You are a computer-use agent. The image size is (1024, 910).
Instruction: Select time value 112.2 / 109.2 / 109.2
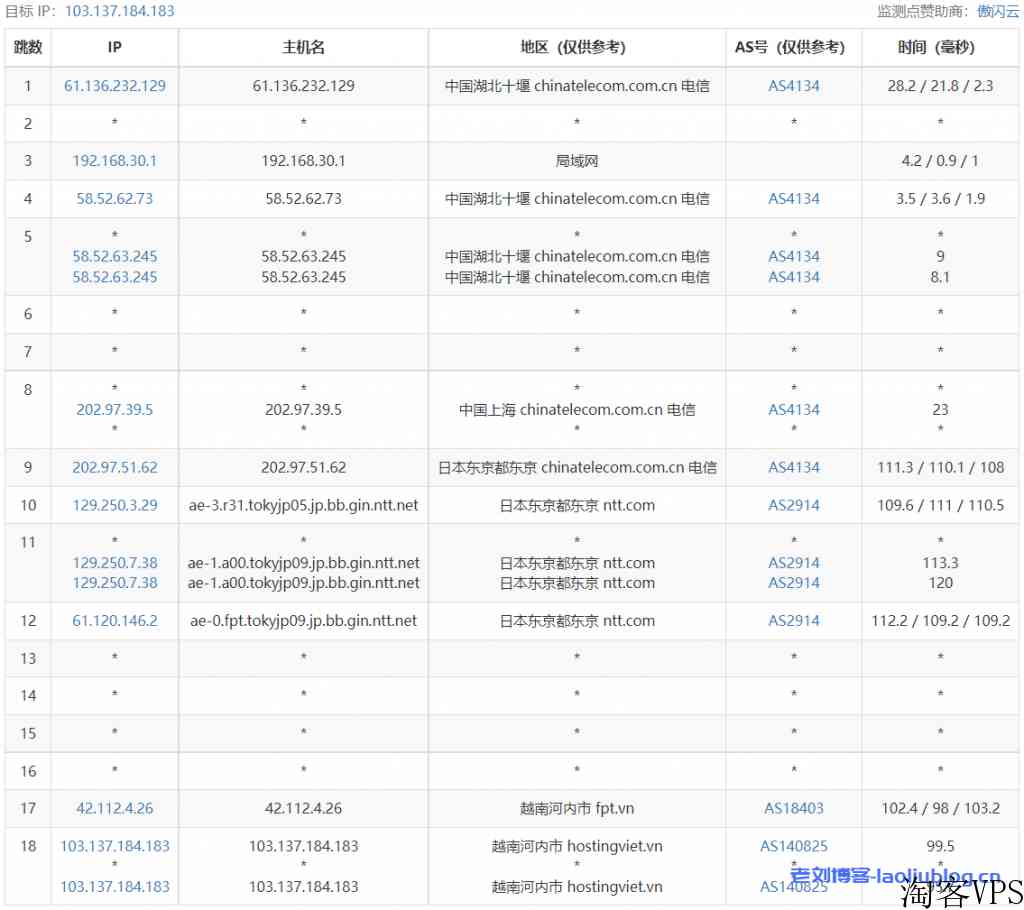[x=940, y=621]
